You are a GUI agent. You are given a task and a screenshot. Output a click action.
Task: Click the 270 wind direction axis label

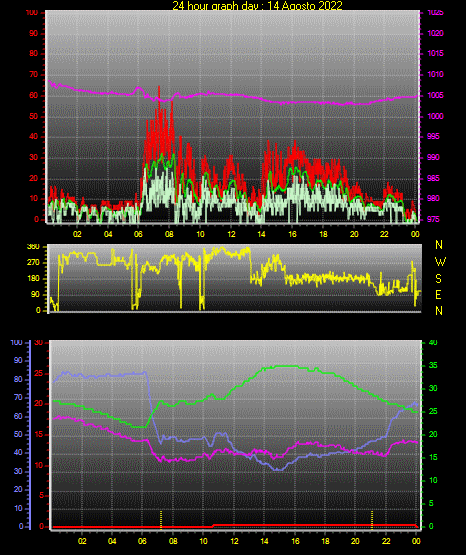pyautogui.click(x=33, y=263)
